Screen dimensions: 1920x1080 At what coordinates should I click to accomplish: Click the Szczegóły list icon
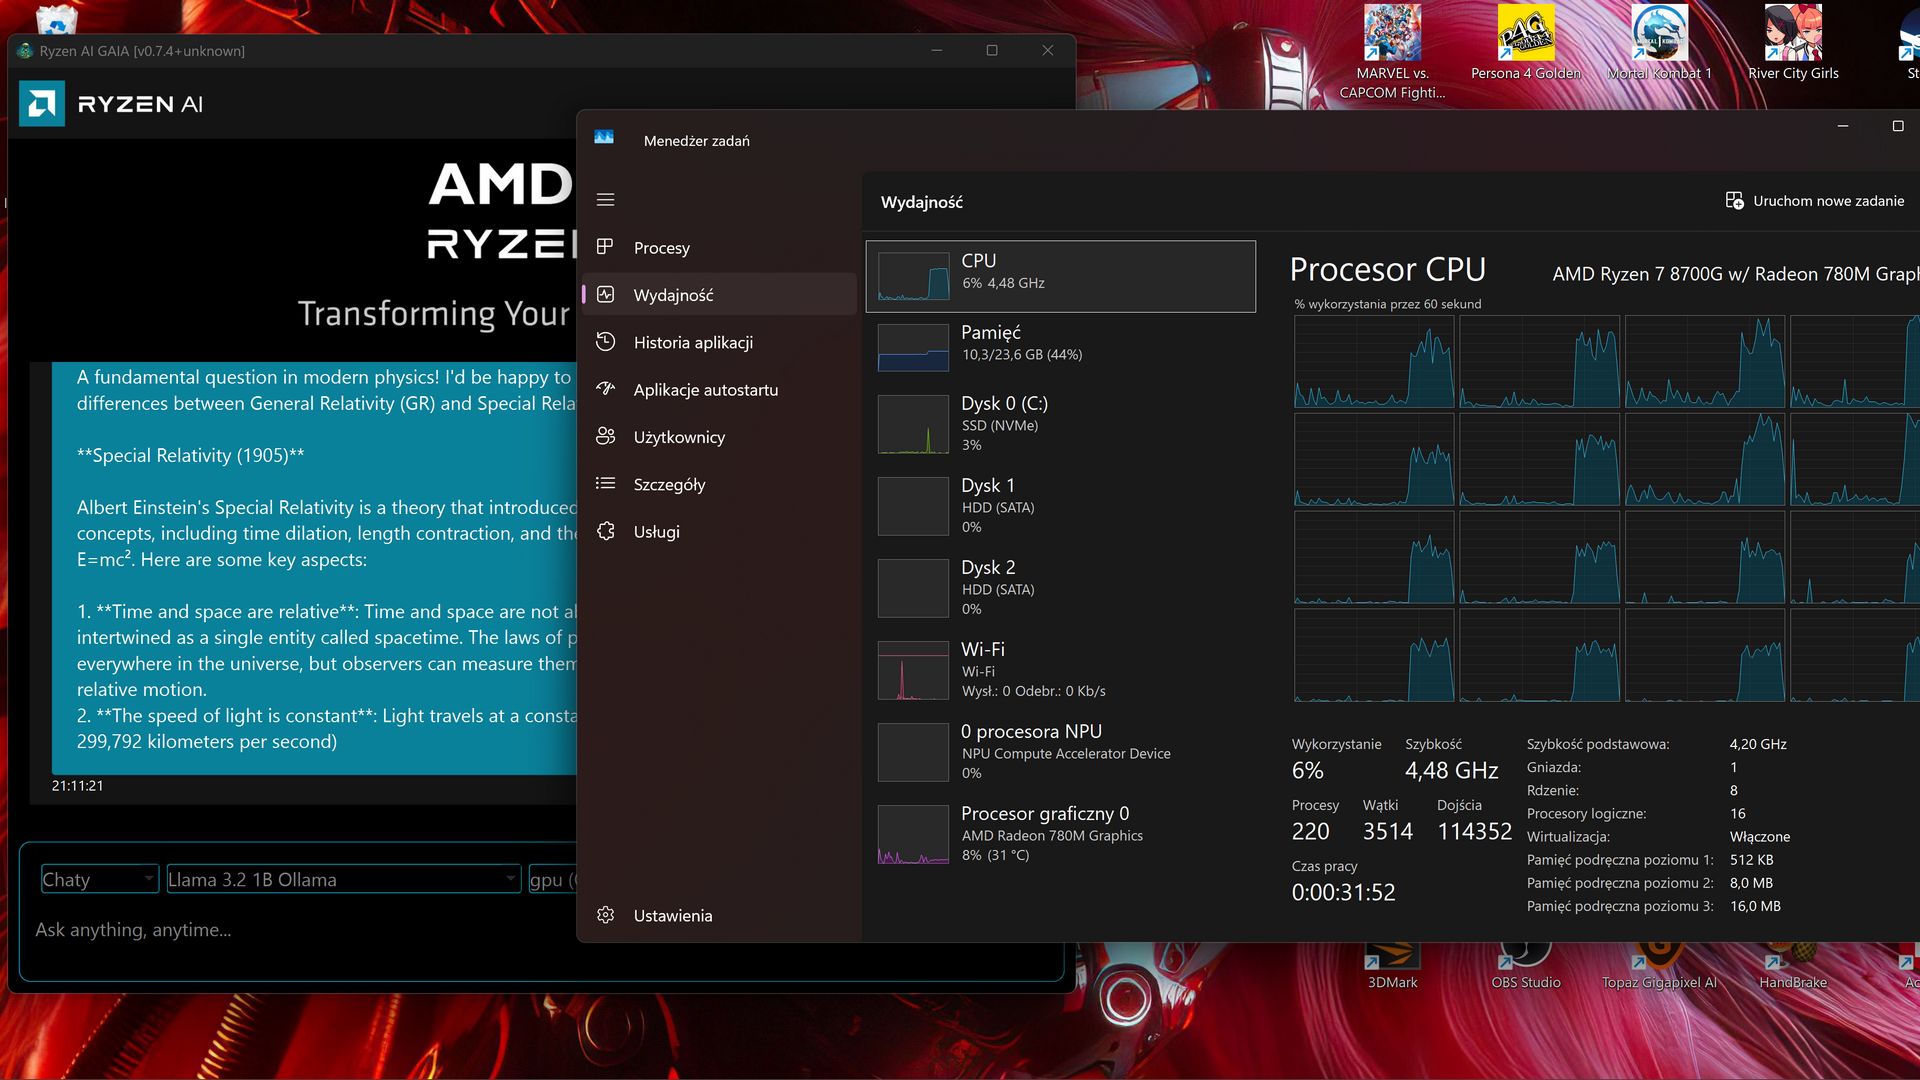(605, 484)
